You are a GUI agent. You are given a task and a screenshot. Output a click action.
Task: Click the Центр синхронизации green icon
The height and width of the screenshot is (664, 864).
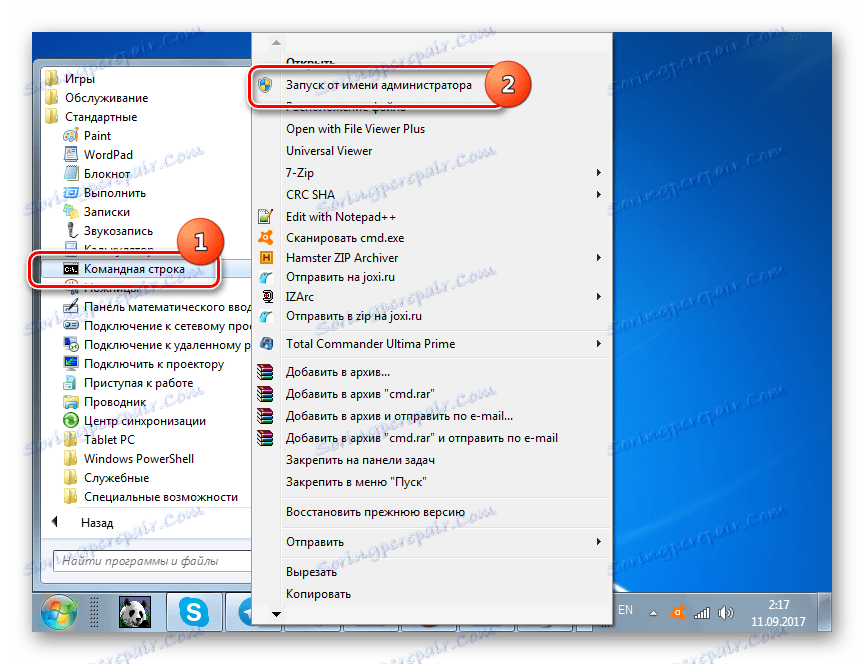click(71, 420)
